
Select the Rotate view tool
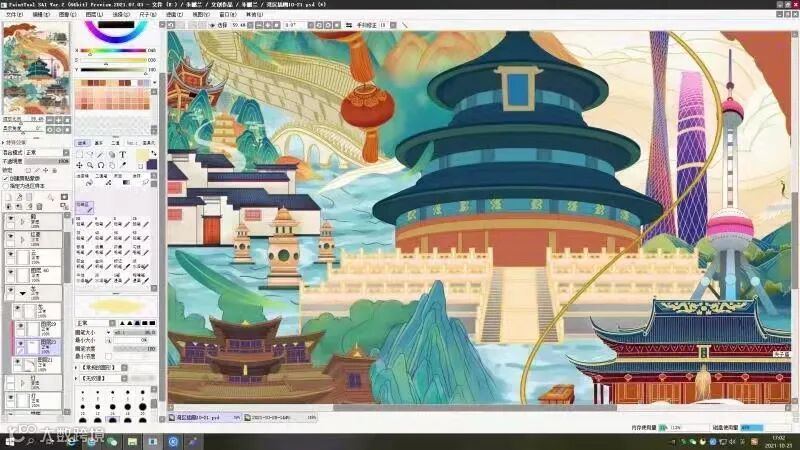click(x=101, y=165)
